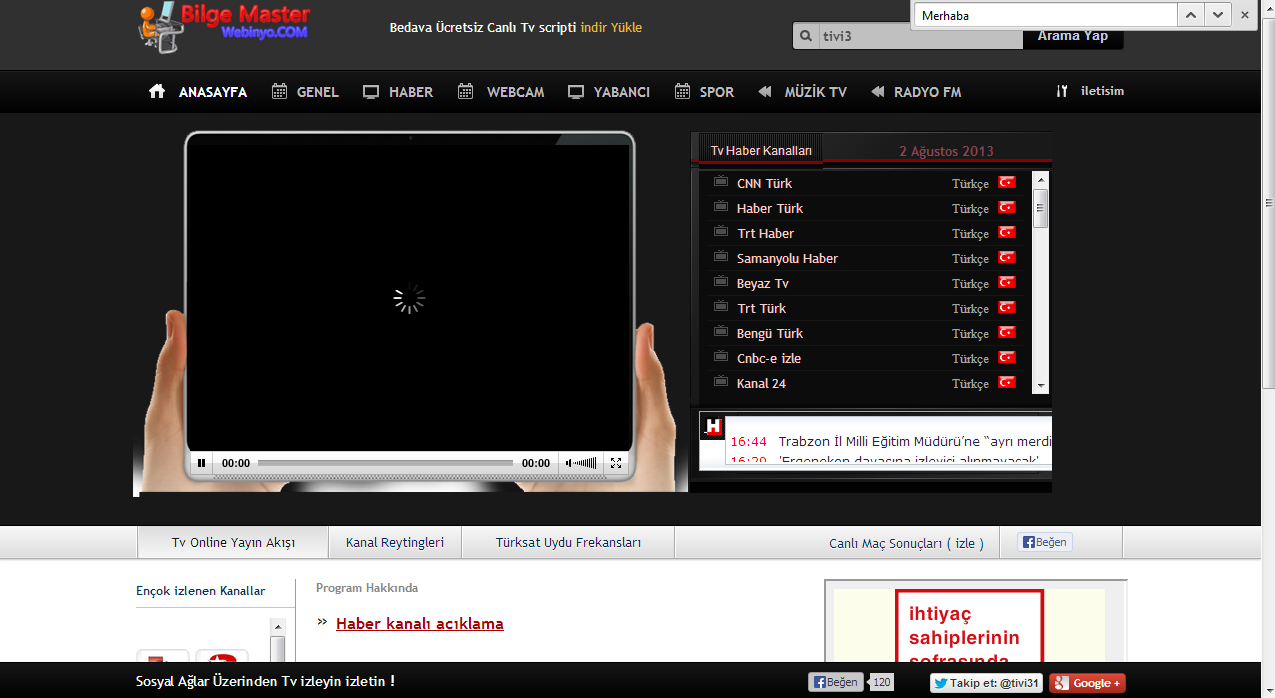The height and width of the screenshot is (698, 1275).
Task: Click the TV icon next to Trt Haber
Action: point(720,232)
